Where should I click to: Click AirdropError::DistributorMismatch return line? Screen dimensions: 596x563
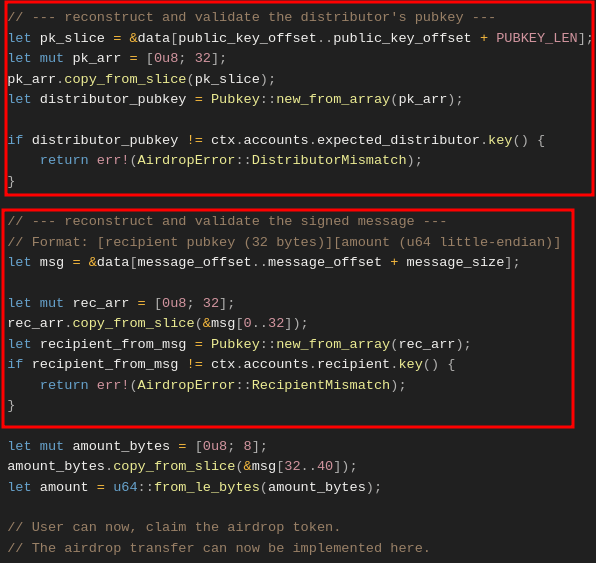click(x=231, y=160)
